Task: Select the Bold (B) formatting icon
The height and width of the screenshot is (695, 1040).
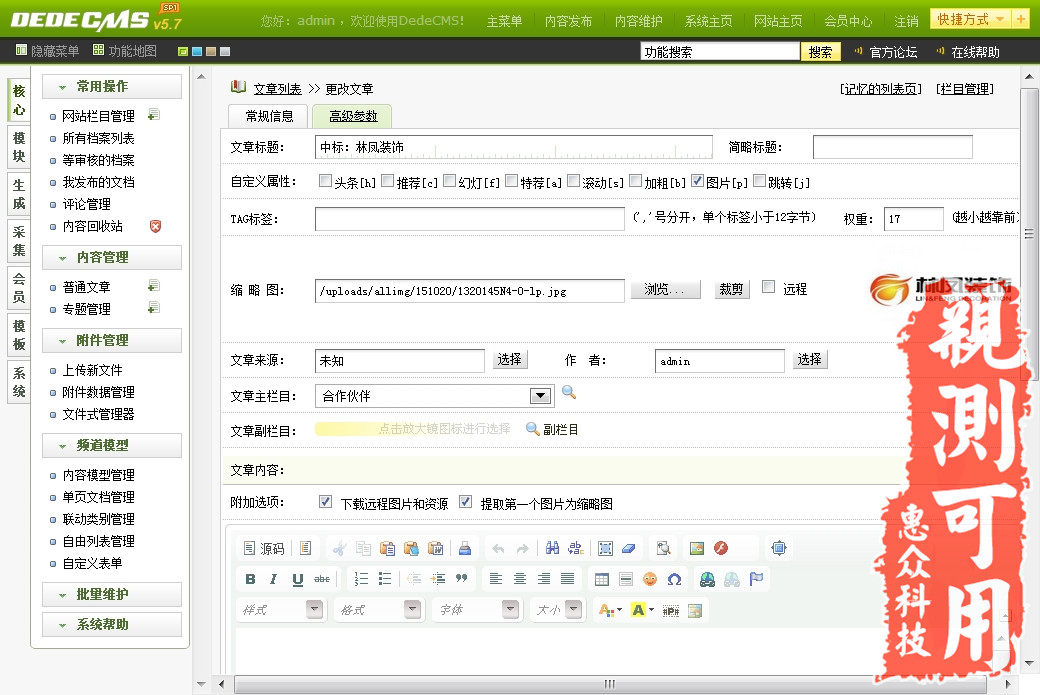Action: tap(250, 579)
